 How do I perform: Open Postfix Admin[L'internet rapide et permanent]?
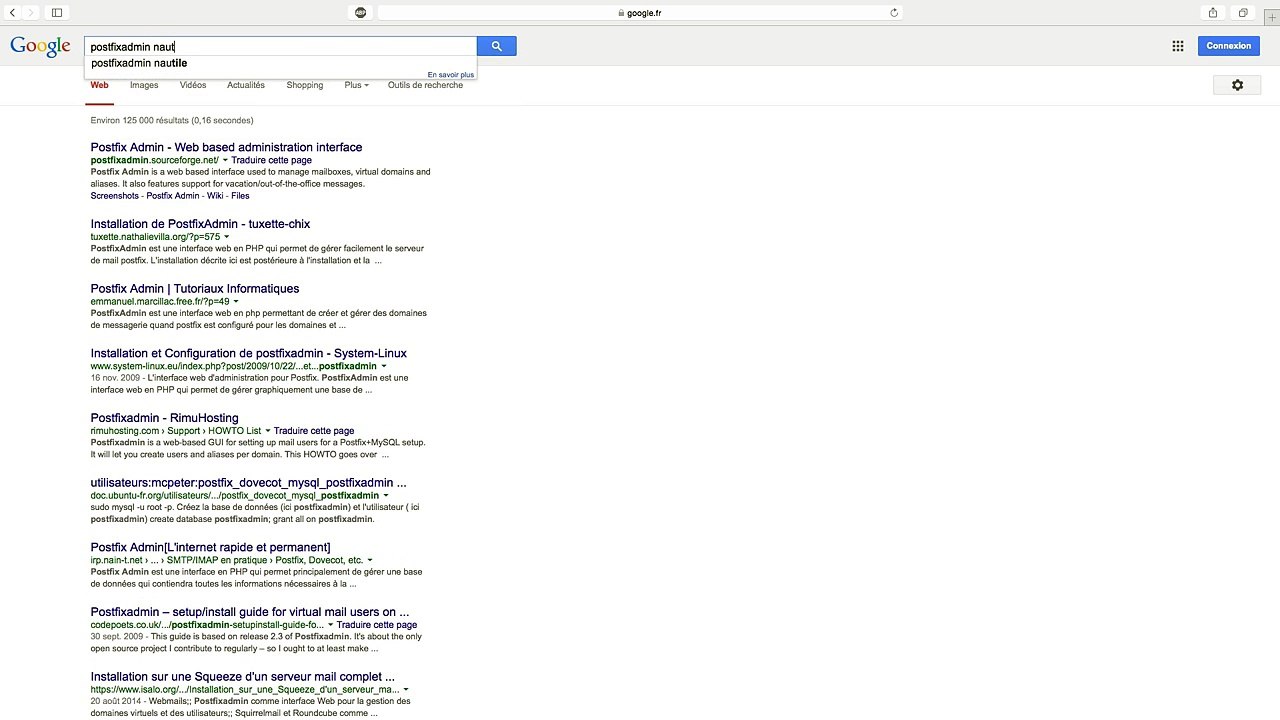tap(210, 547)
